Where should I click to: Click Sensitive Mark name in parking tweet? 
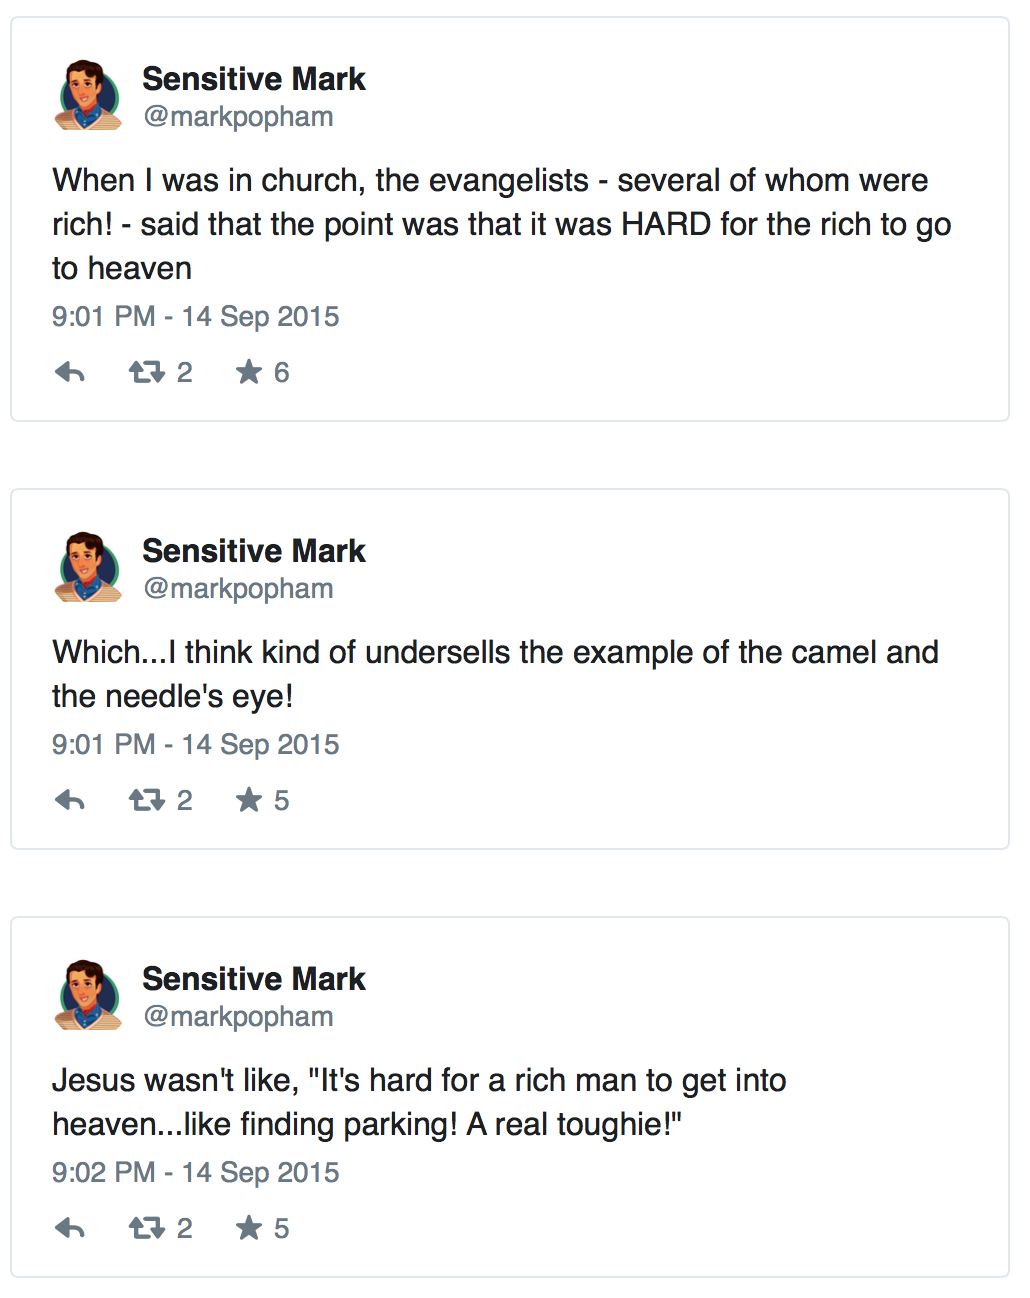click(254, 979)
